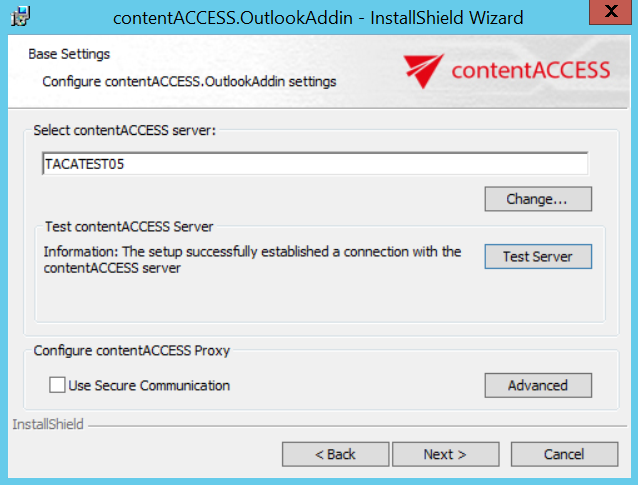Image resolution: width=638 pixels, height=485 pixels.
Task: Click the Configure contentACCESS Proxy group label
Action: (x=133, y=350)
